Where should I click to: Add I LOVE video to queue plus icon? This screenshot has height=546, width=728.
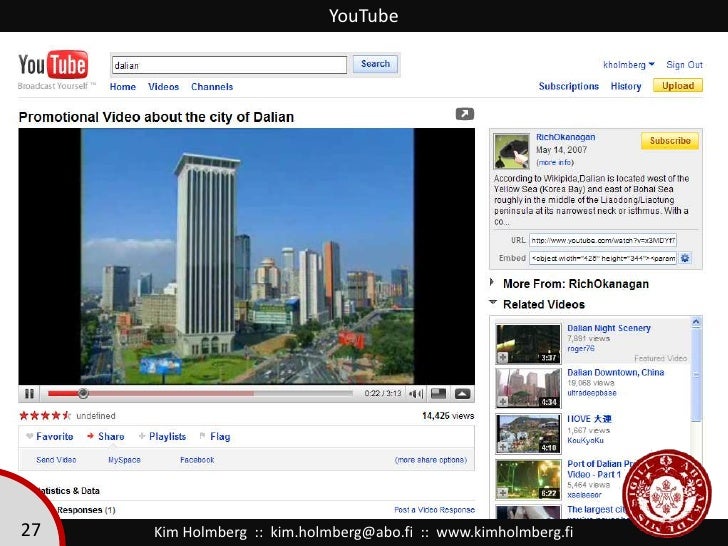pos(502,447)
